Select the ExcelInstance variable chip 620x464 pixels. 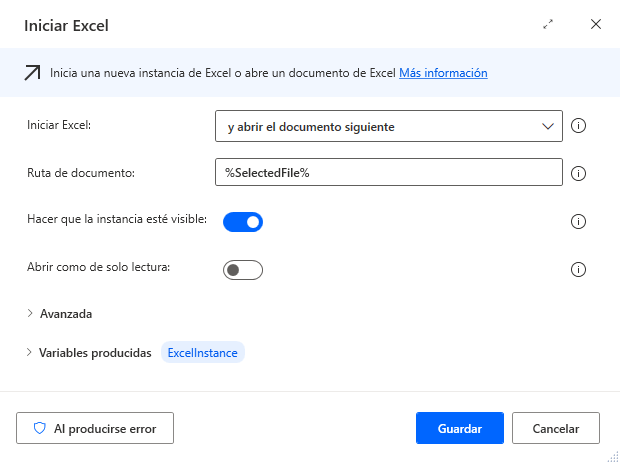[203, 352]
